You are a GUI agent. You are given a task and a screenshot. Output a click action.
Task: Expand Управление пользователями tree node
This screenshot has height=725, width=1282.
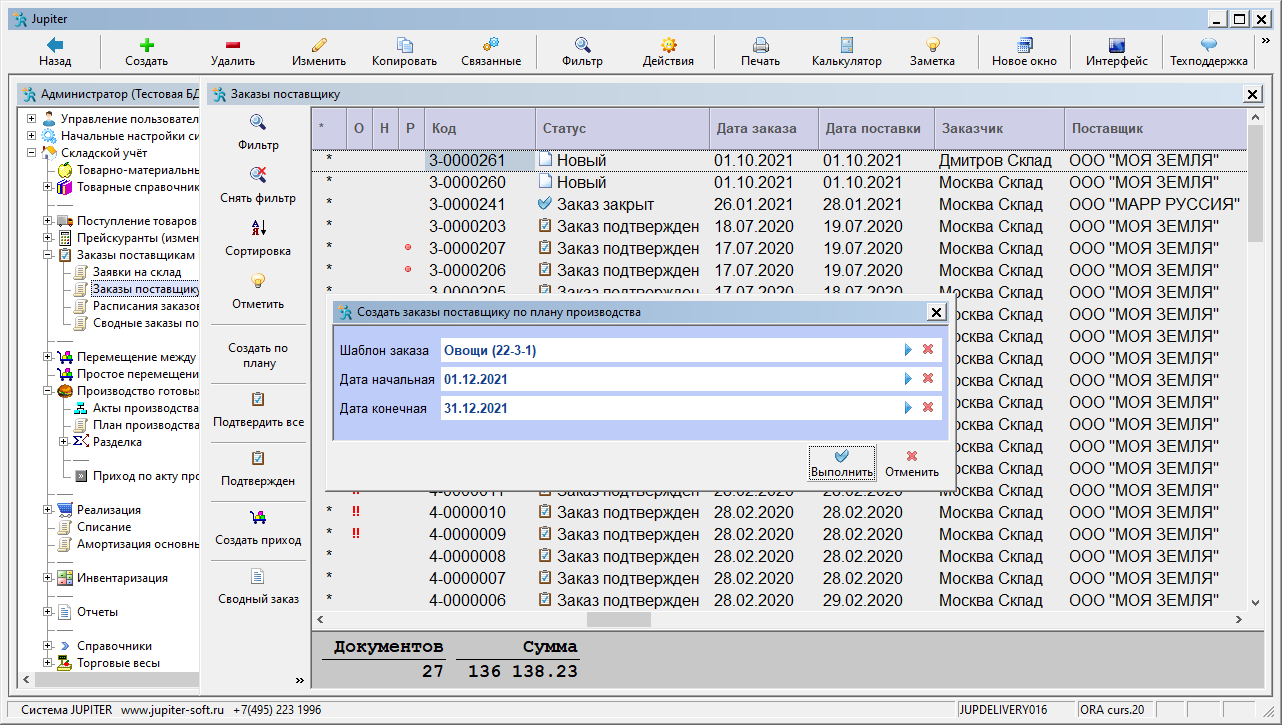[x=32, y=119]
